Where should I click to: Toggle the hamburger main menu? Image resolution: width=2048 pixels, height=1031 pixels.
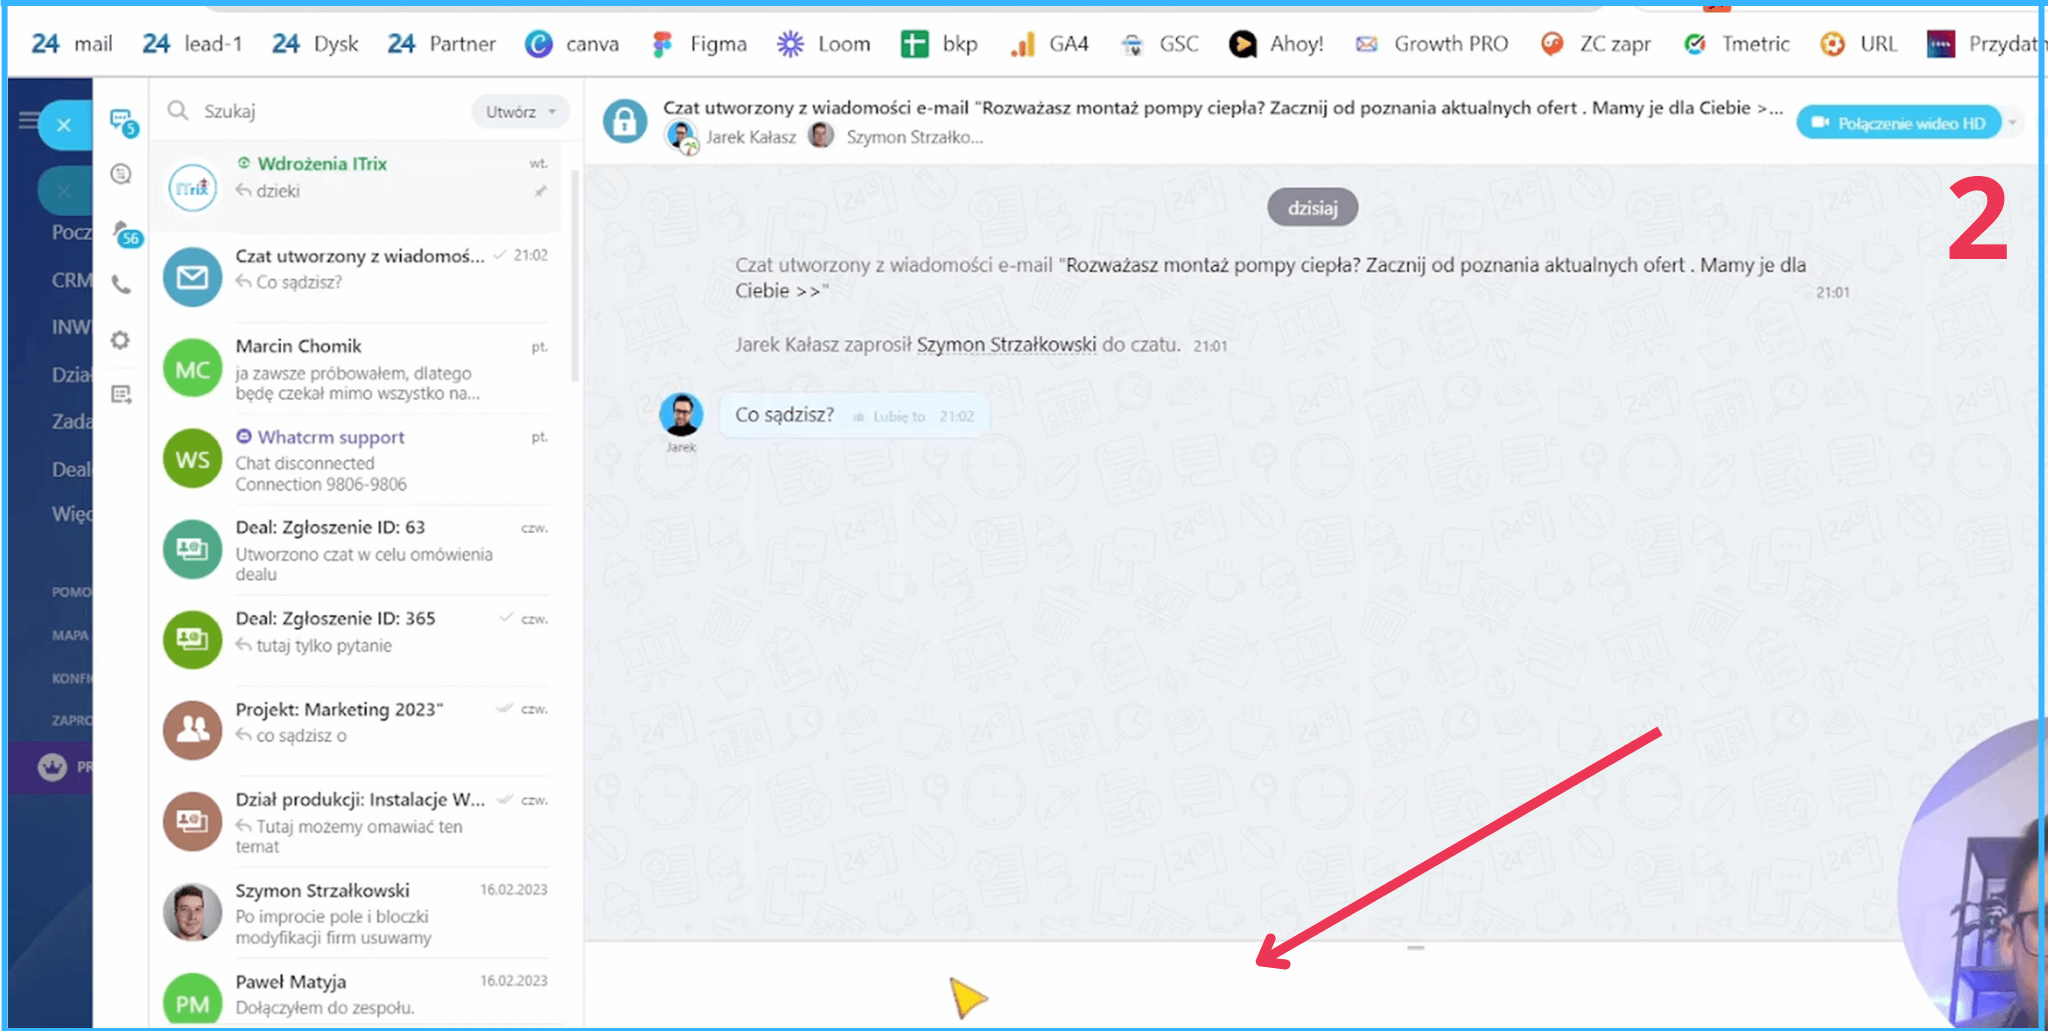point(28,122)
